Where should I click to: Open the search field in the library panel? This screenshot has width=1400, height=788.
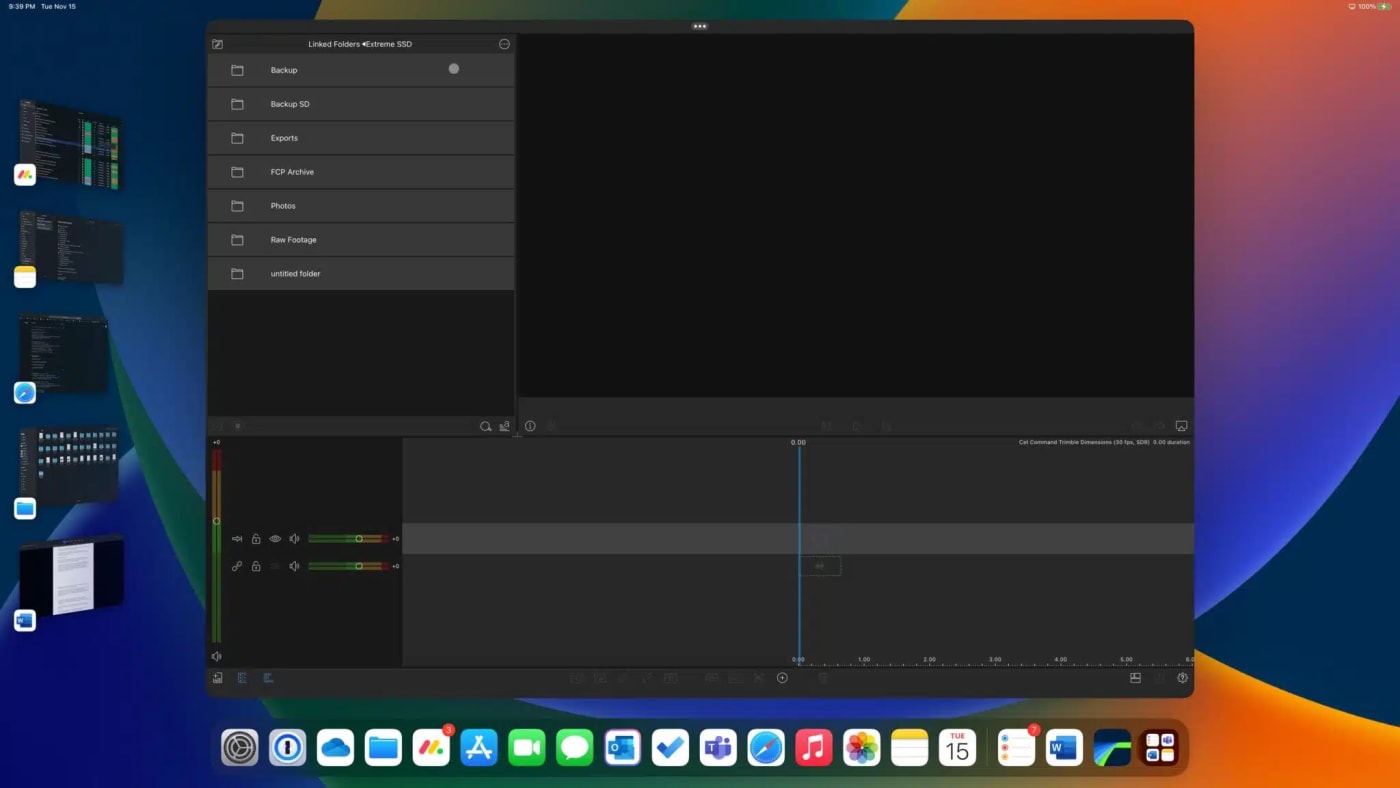[x=485, y=426]
